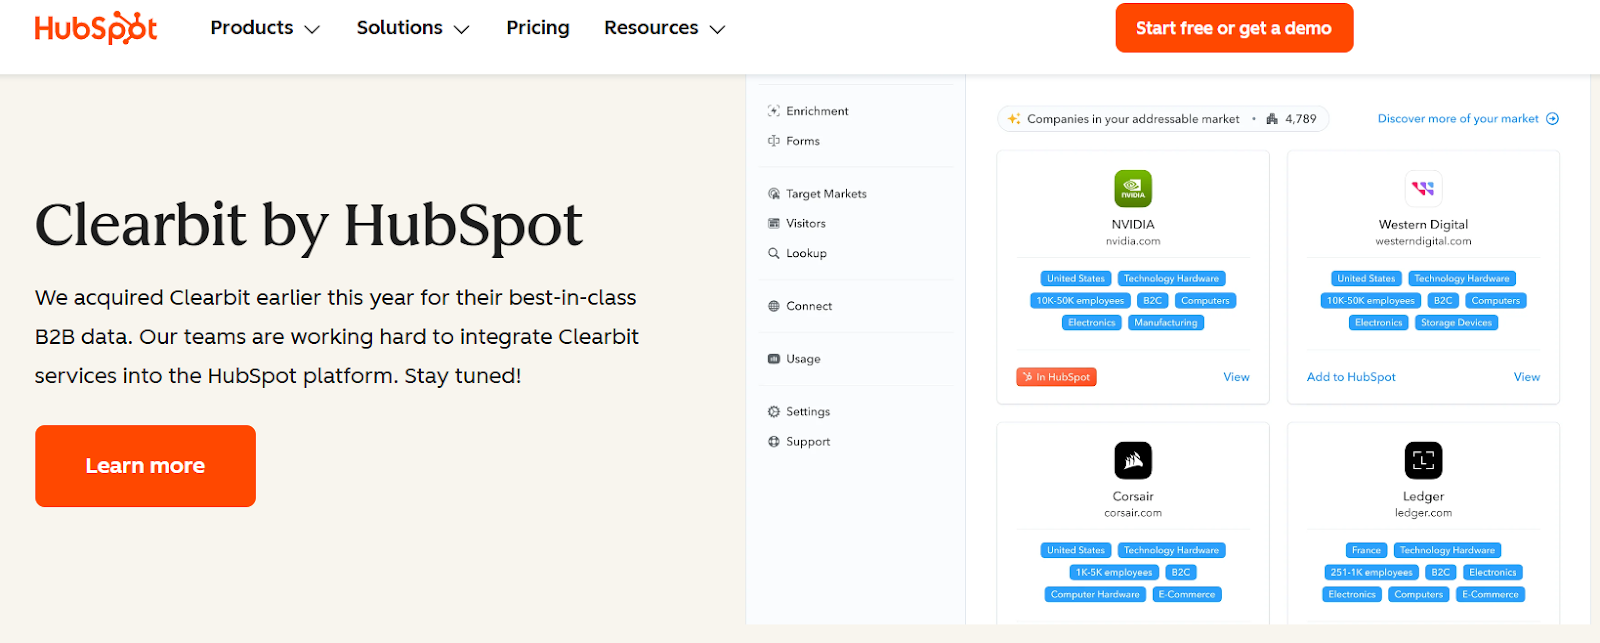1600x643 pixels.
Task: Select Visitors in the sidebar
Action: 806,224
